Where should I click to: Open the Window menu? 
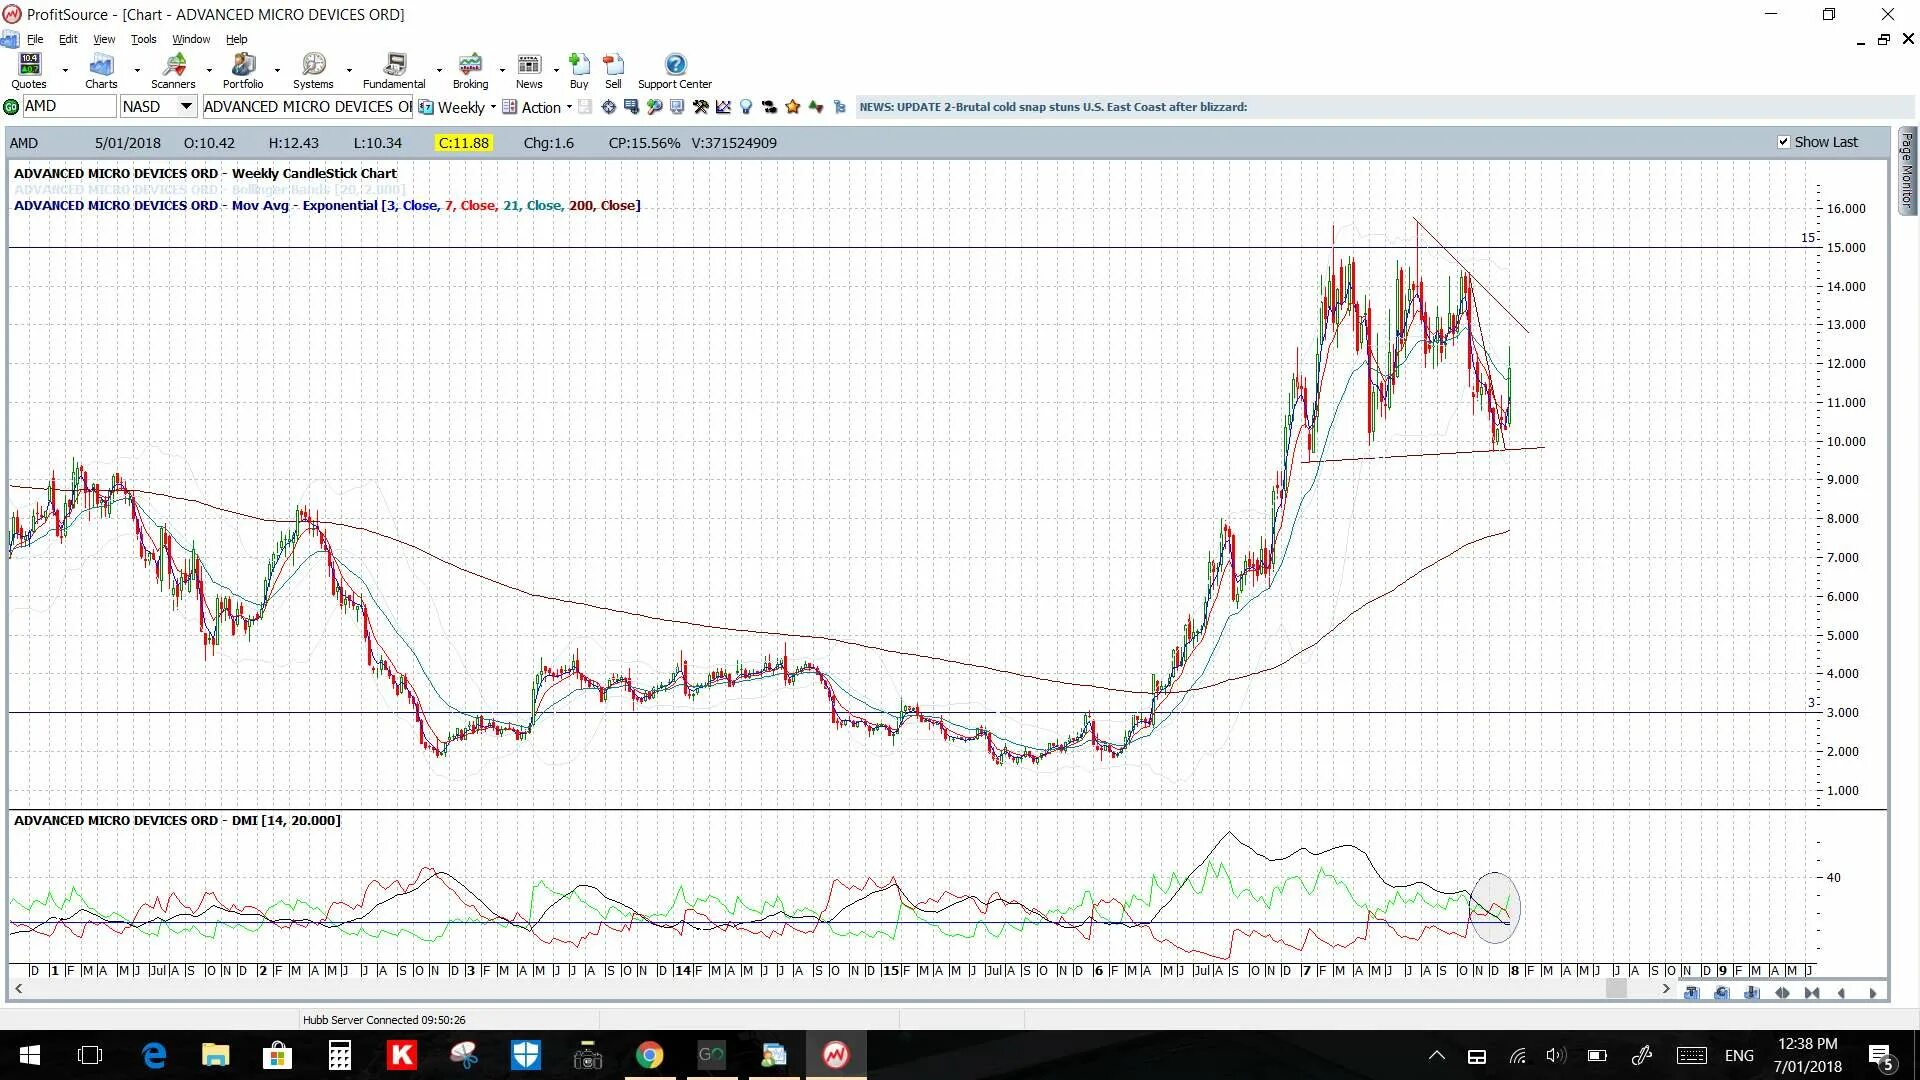pos(191,39)
